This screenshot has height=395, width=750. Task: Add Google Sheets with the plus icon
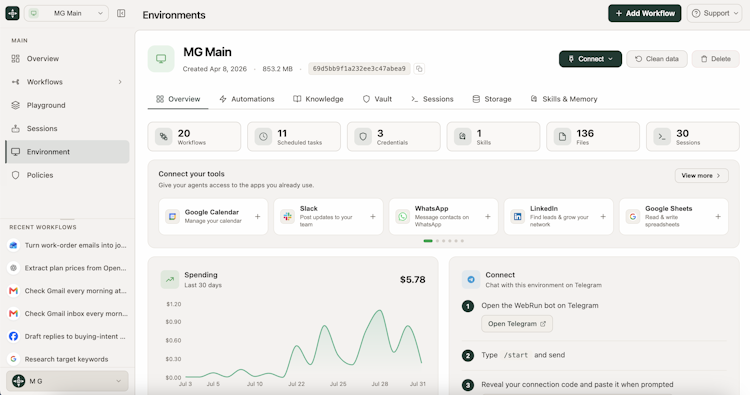tap(718, 217)
